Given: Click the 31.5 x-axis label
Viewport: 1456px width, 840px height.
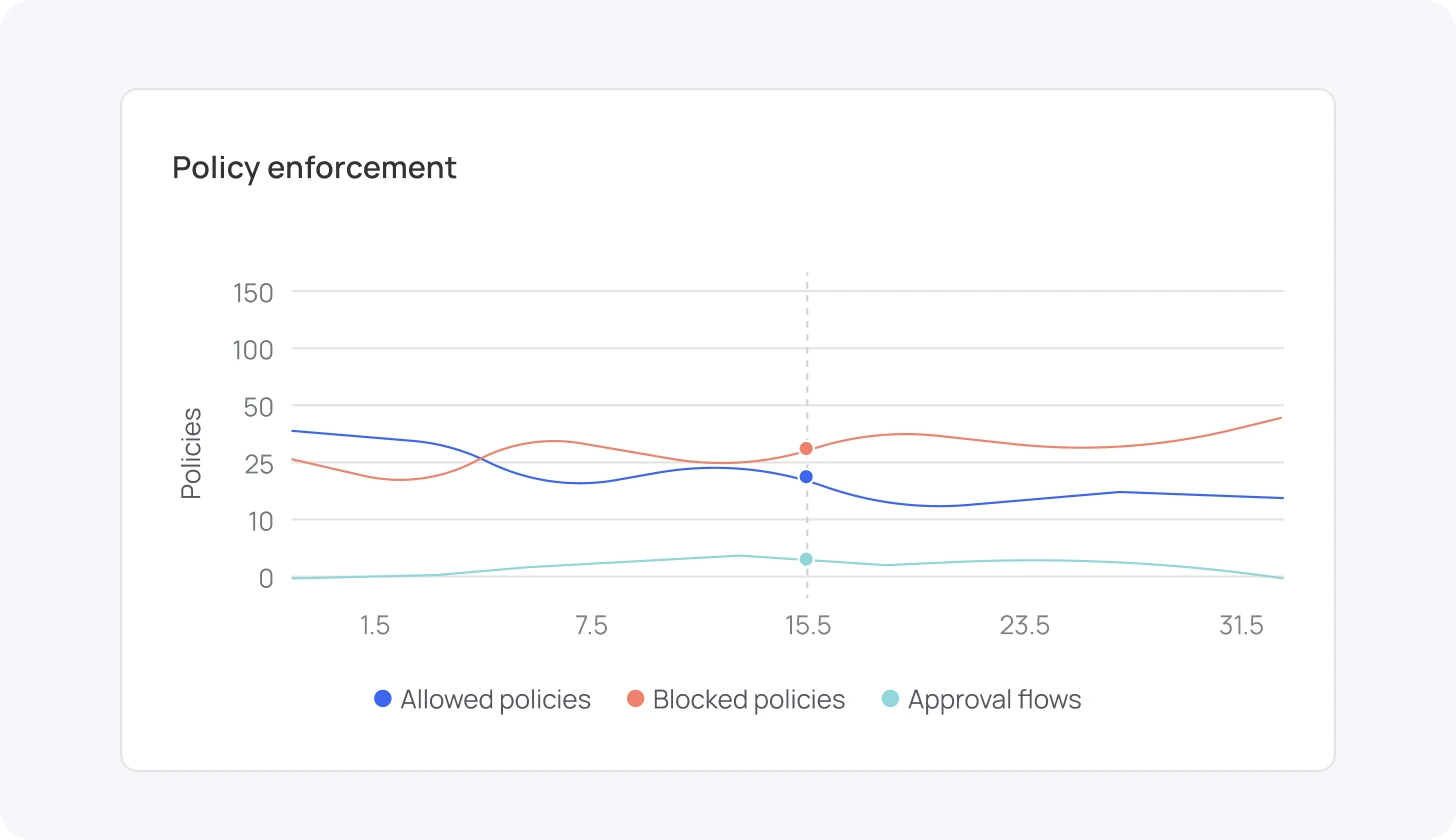Looking at the screenshot, I should [x=1241, y=626].
